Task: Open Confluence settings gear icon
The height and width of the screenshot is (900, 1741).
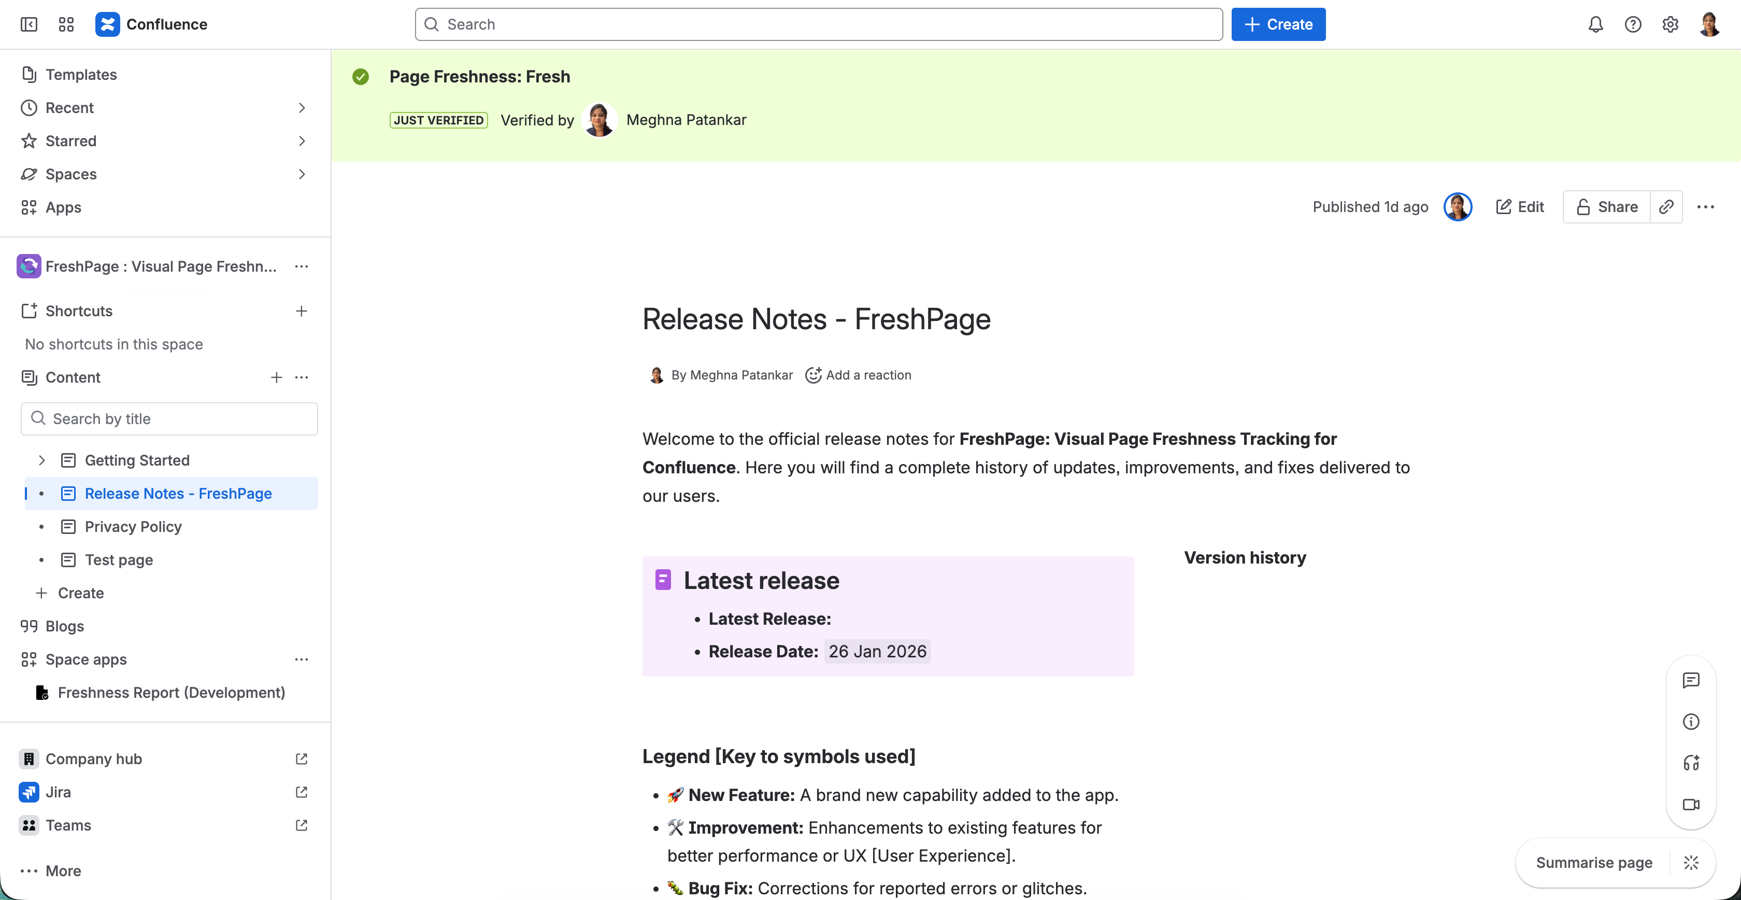Action: coord(1670,24)
